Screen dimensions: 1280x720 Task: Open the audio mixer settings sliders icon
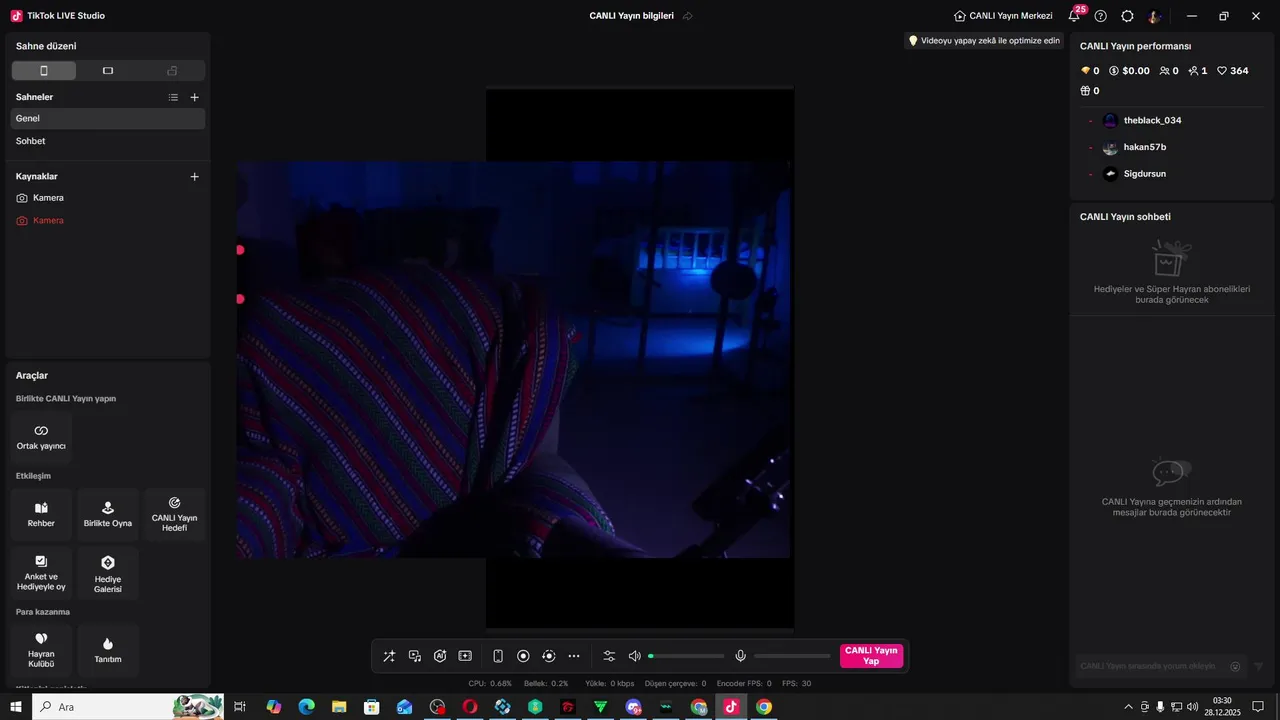pos(609,656)
